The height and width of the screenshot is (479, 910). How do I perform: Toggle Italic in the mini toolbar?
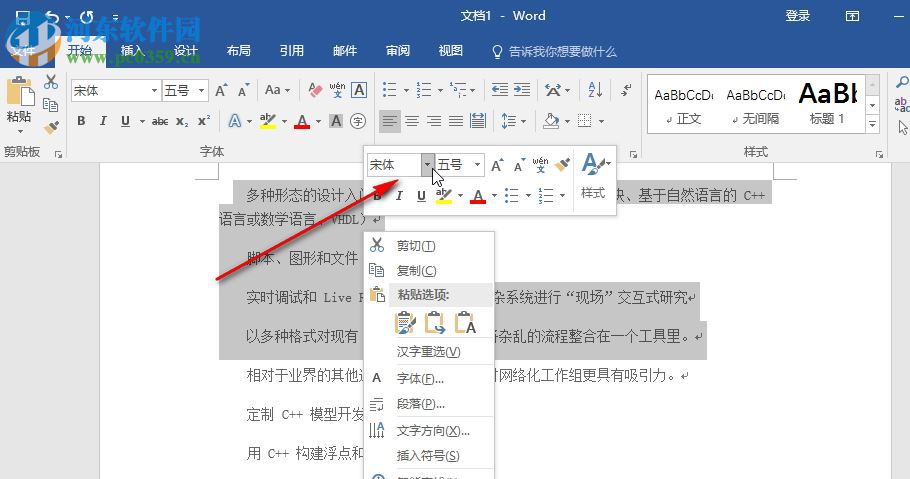[399, 196]
